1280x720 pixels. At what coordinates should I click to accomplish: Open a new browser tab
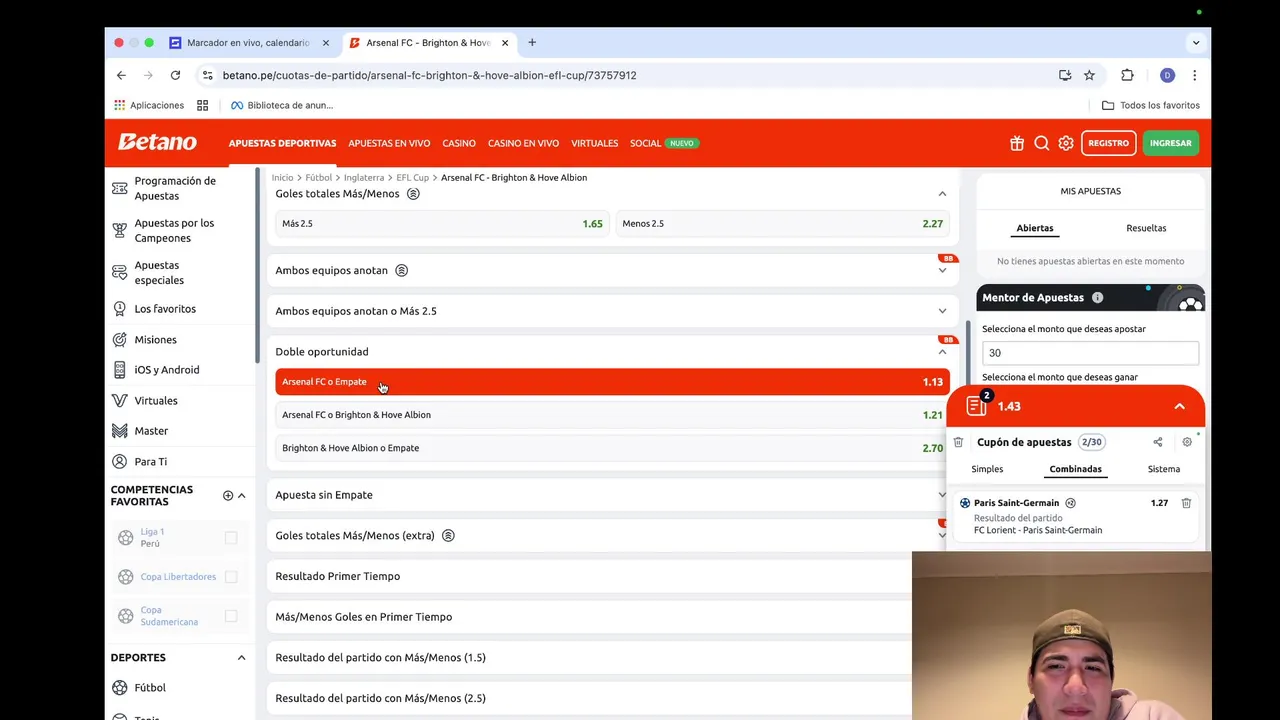click(532, 43)
